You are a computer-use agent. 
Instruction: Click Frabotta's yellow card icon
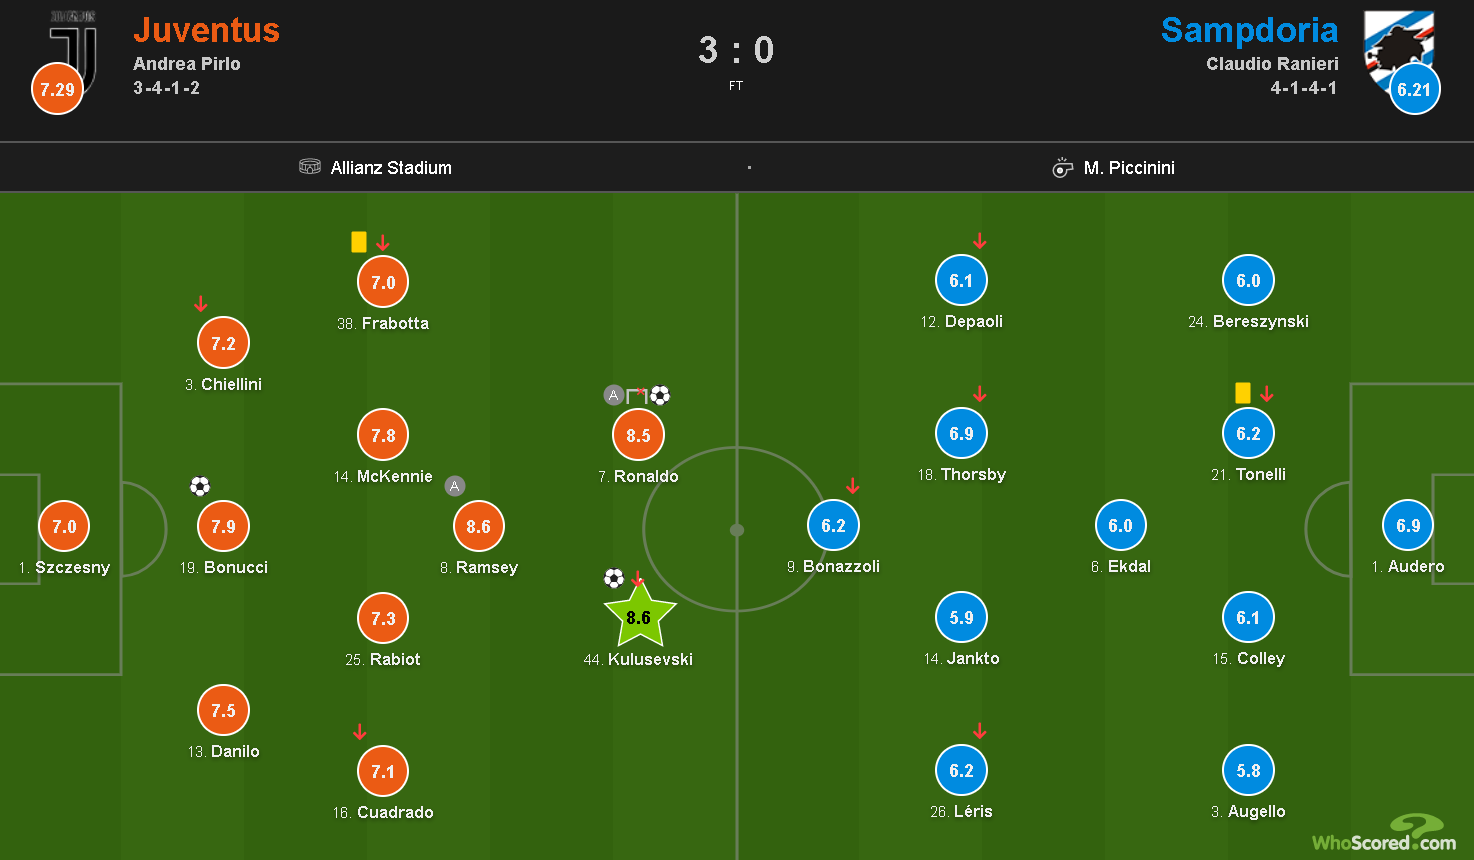(x=359, y=242)
